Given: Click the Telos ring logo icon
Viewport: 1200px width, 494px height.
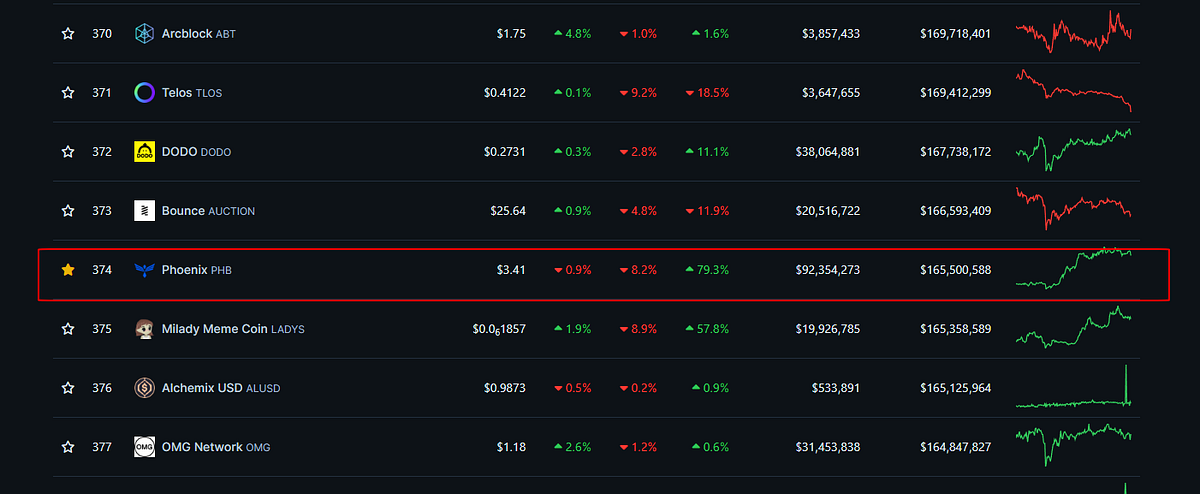Looking at the screenshot, I should pos(144,93).
